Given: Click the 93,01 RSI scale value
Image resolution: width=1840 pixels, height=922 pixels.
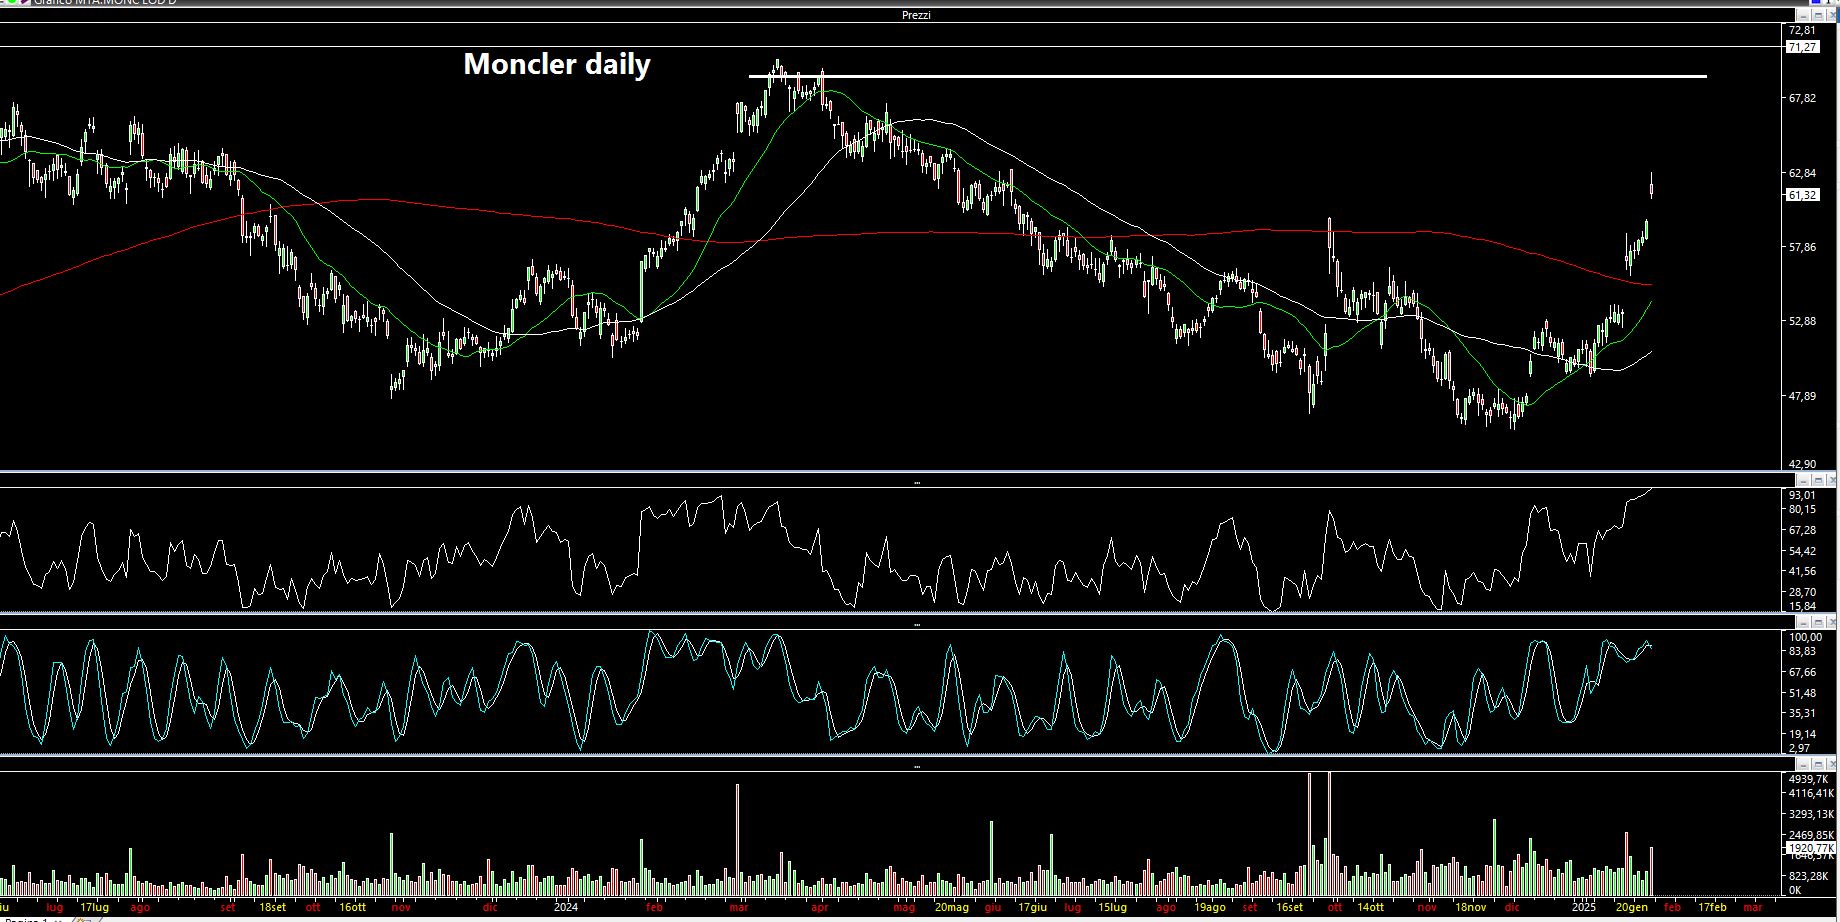Looking at the screenshot, I should [x=1802, y=495].
